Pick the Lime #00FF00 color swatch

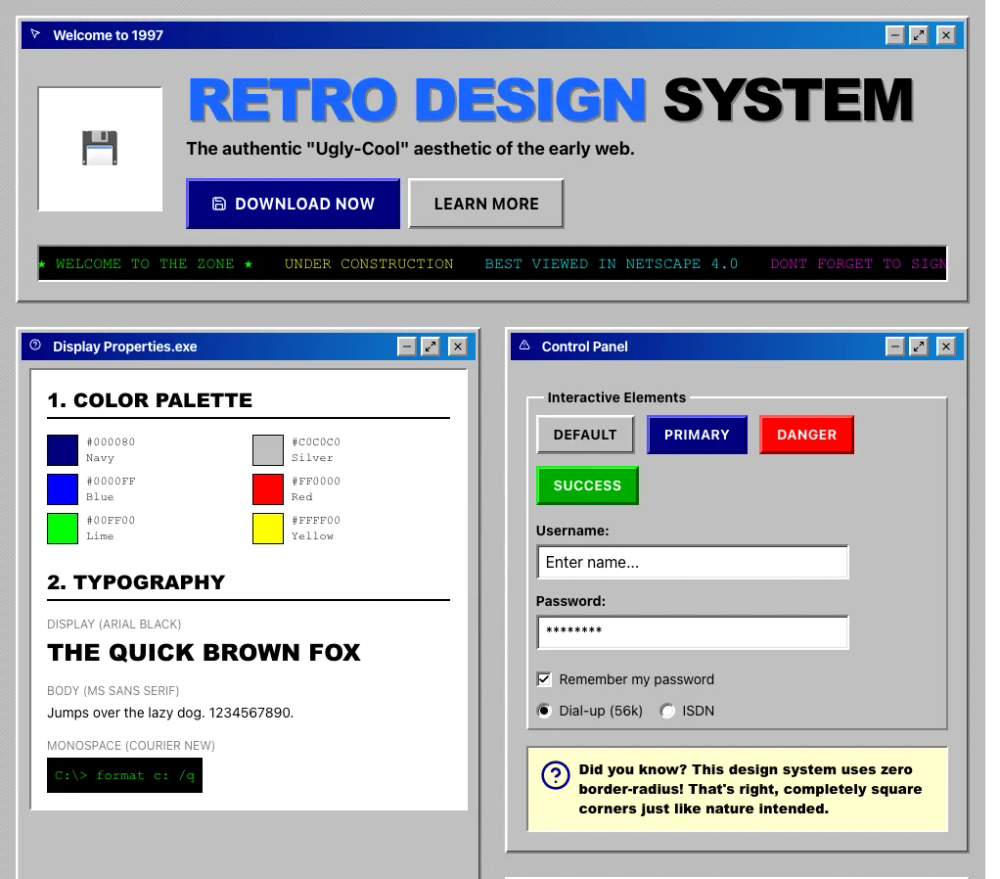pyautogui.click(x=62, y=528)
